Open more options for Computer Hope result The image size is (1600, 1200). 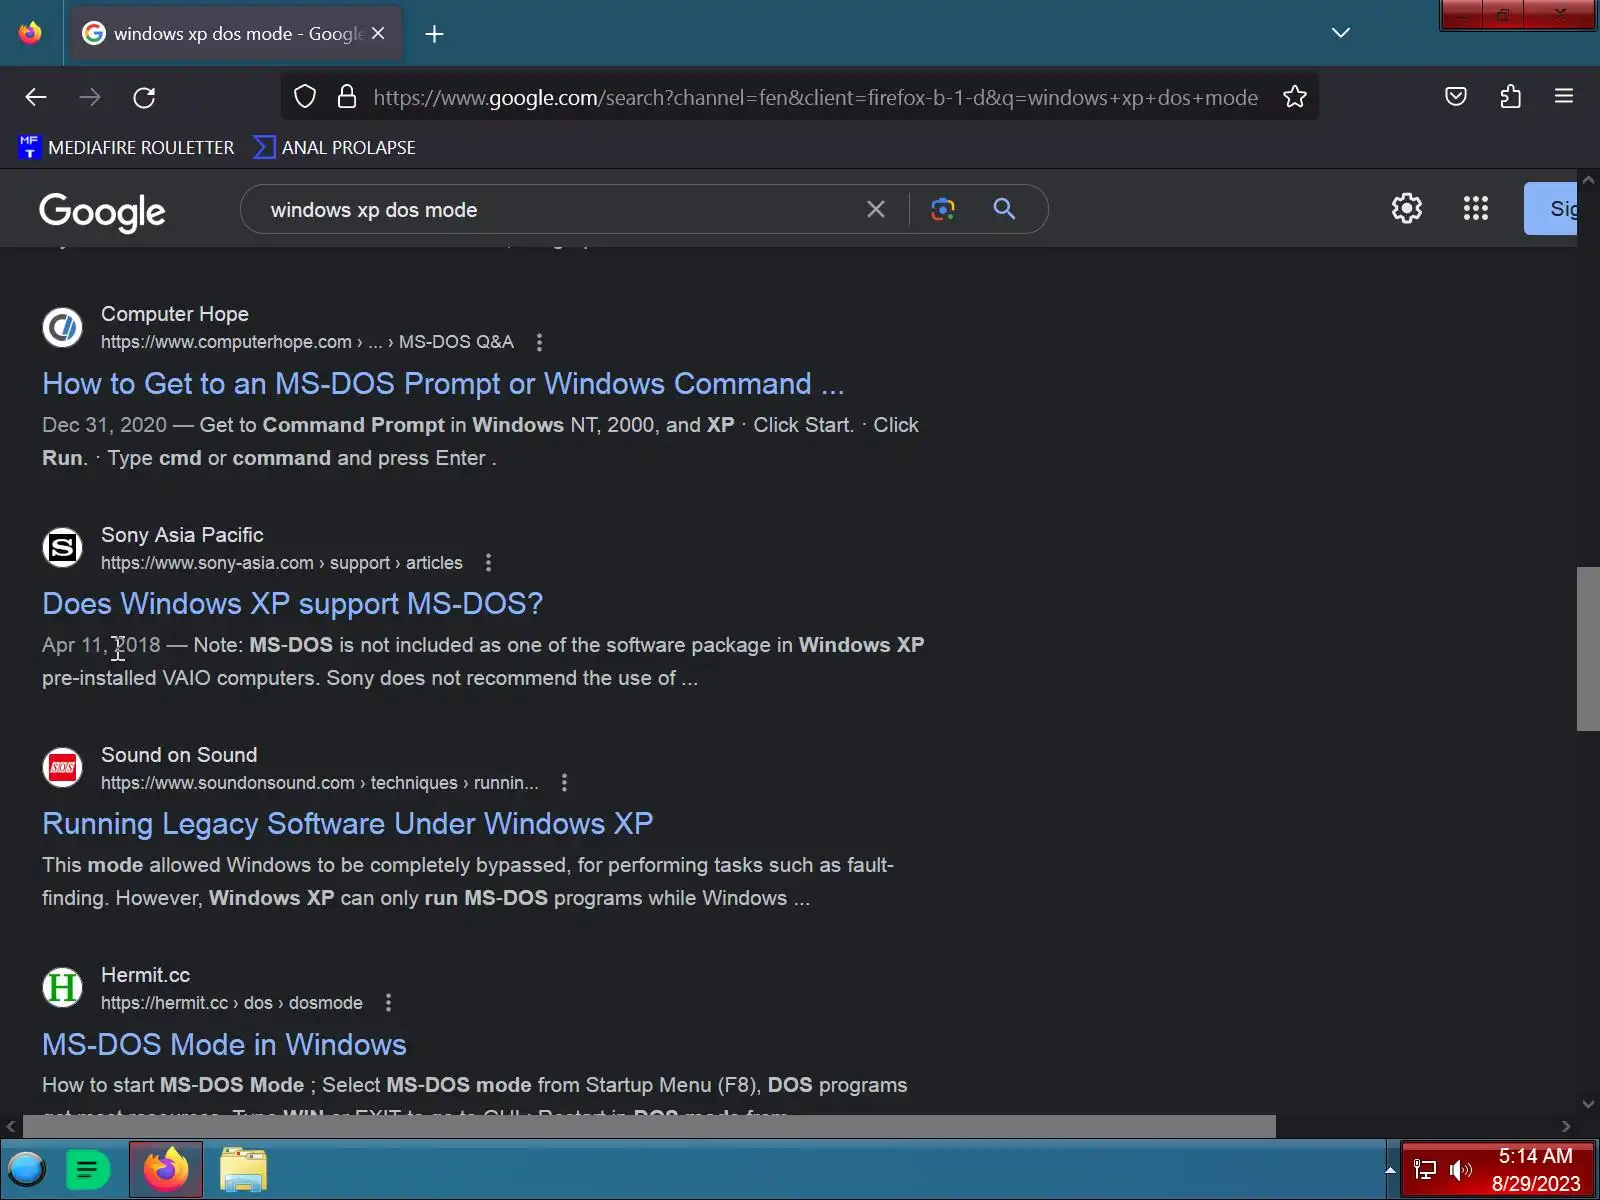click(x=539, y=342)
